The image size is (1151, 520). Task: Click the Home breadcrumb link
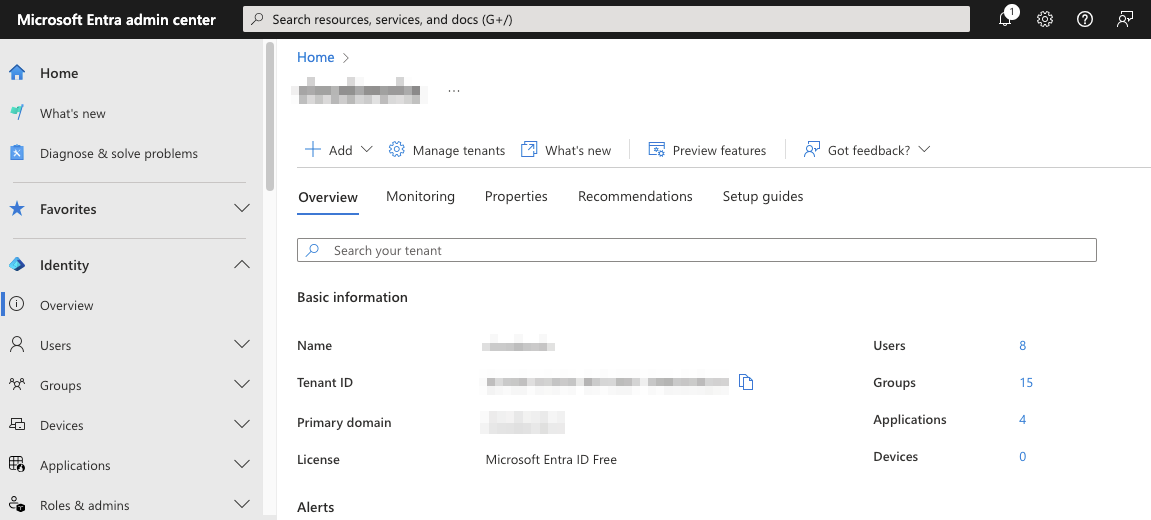click(x=316, y=57)
